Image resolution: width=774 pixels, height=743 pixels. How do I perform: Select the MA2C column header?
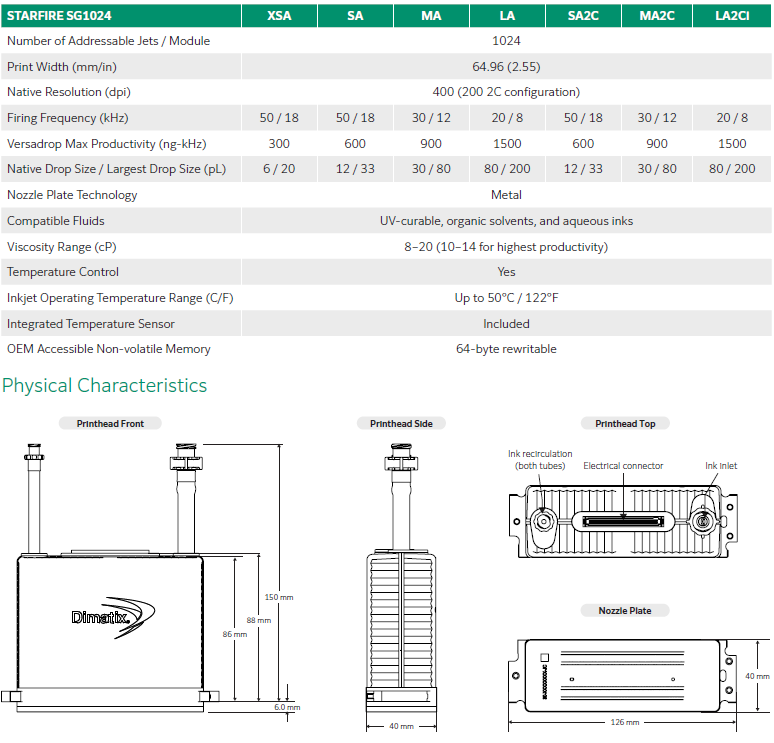tap(657, 16)
